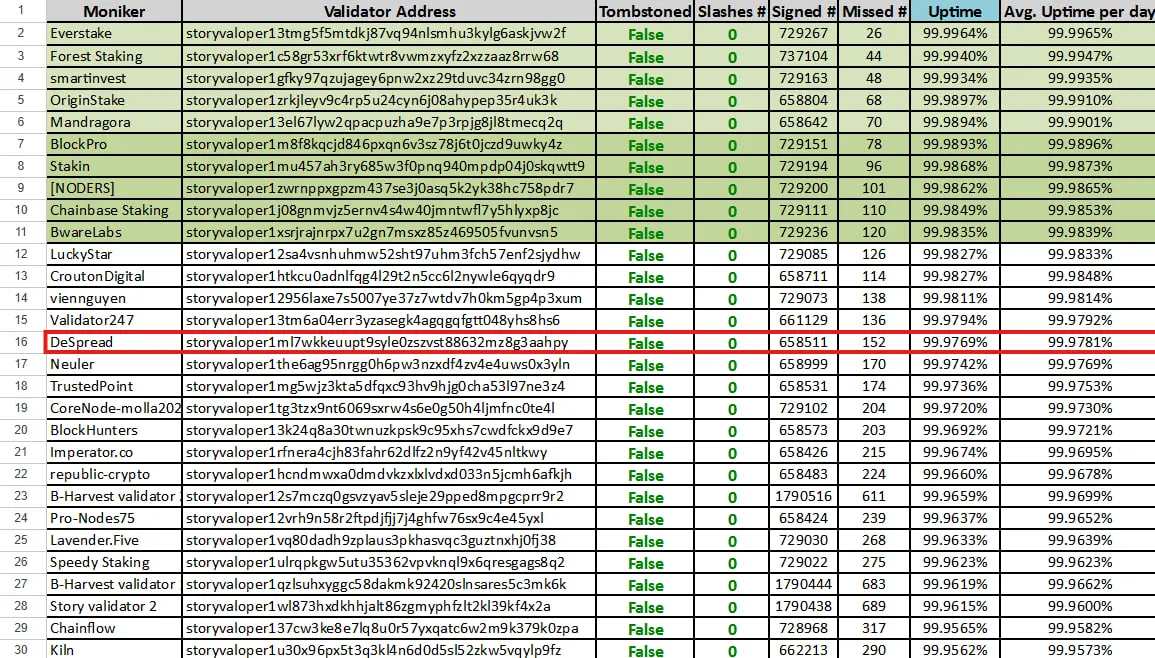Click Everstake's missed count 26

[874, 33]
